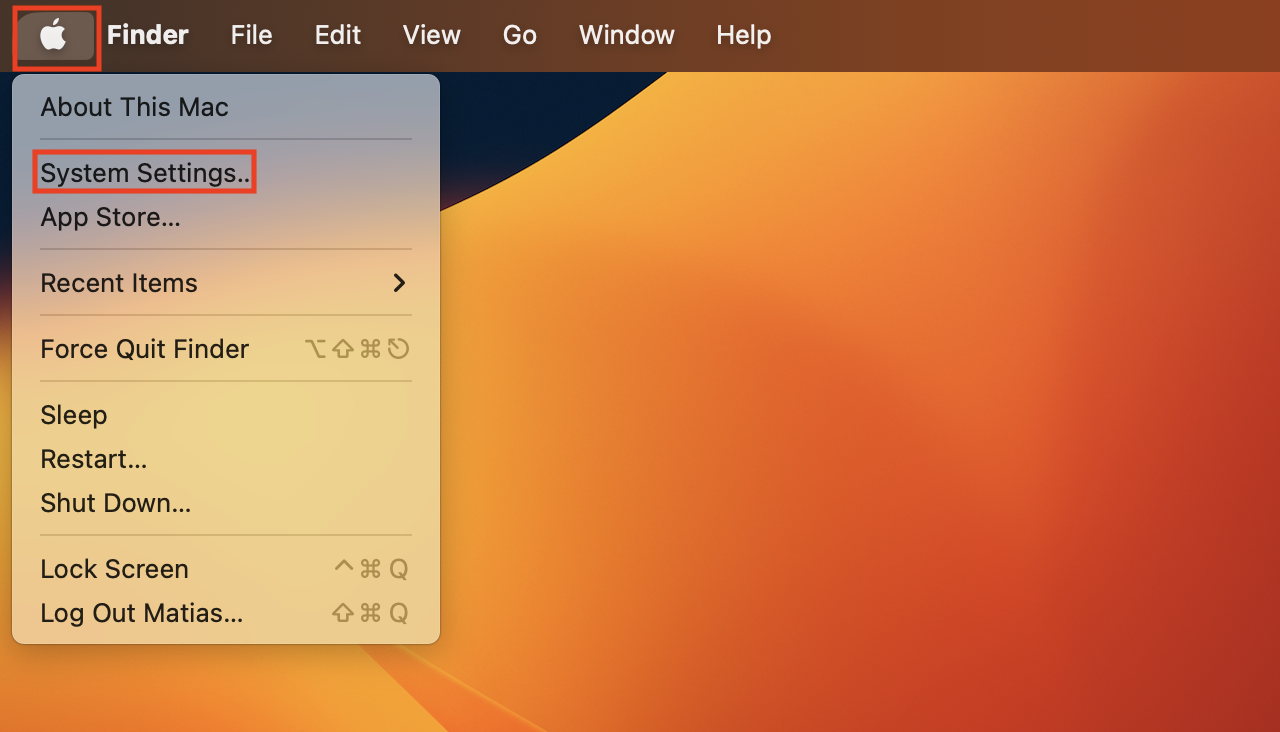The height and width of the screenshot is (732, 1280).
Task: Open the Edit menu
Action: click(337, 36)
